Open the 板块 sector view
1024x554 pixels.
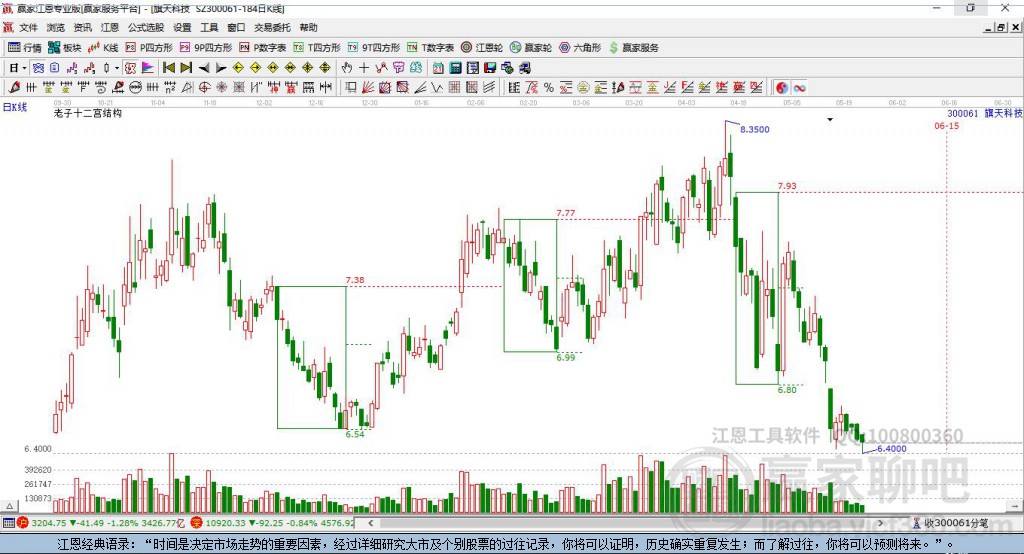pos(65,48)
